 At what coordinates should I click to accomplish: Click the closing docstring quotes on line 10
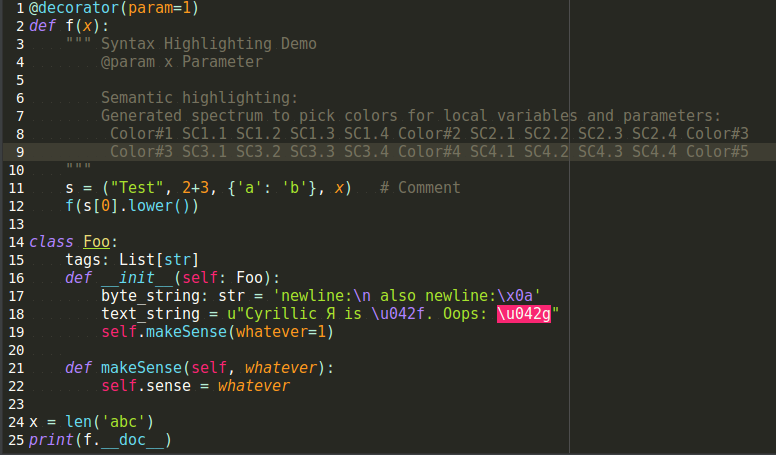coord(78,167)
